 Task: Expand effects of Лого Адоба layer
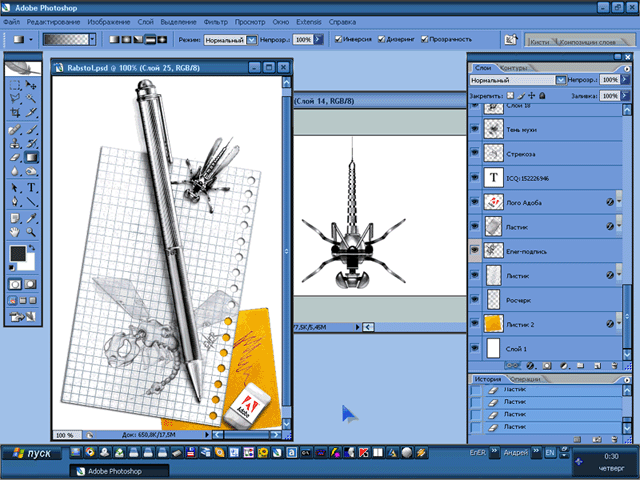click(x=619, y=201)
